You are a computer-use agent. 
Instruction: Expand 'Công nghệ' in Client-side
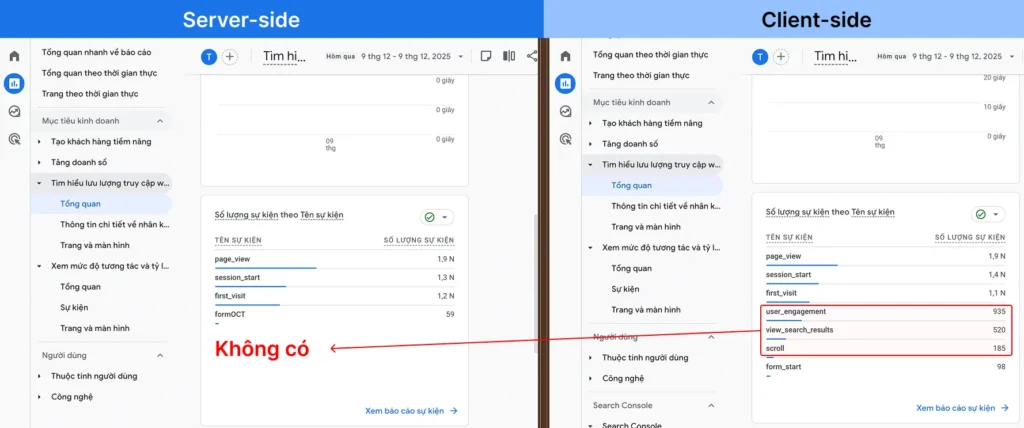pos(591,378)
